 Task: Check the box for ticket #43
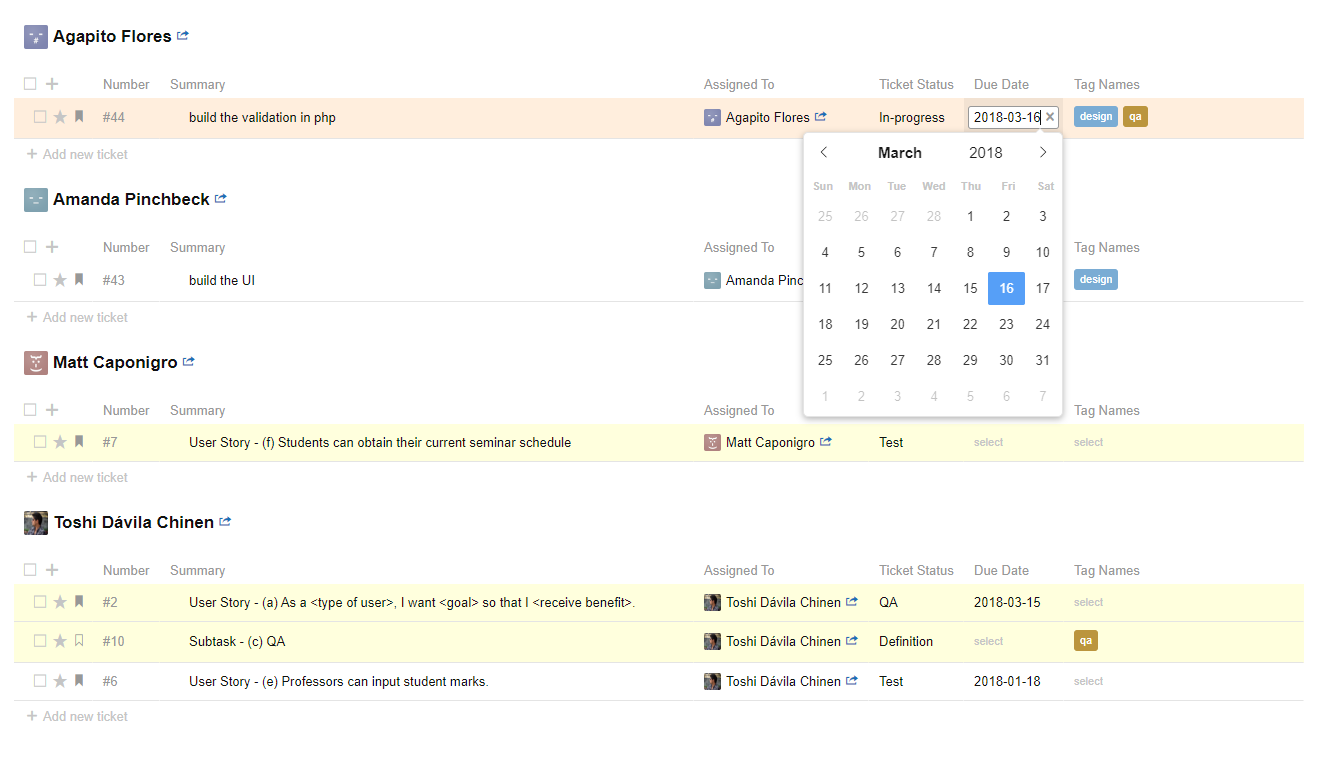point(40,280)
